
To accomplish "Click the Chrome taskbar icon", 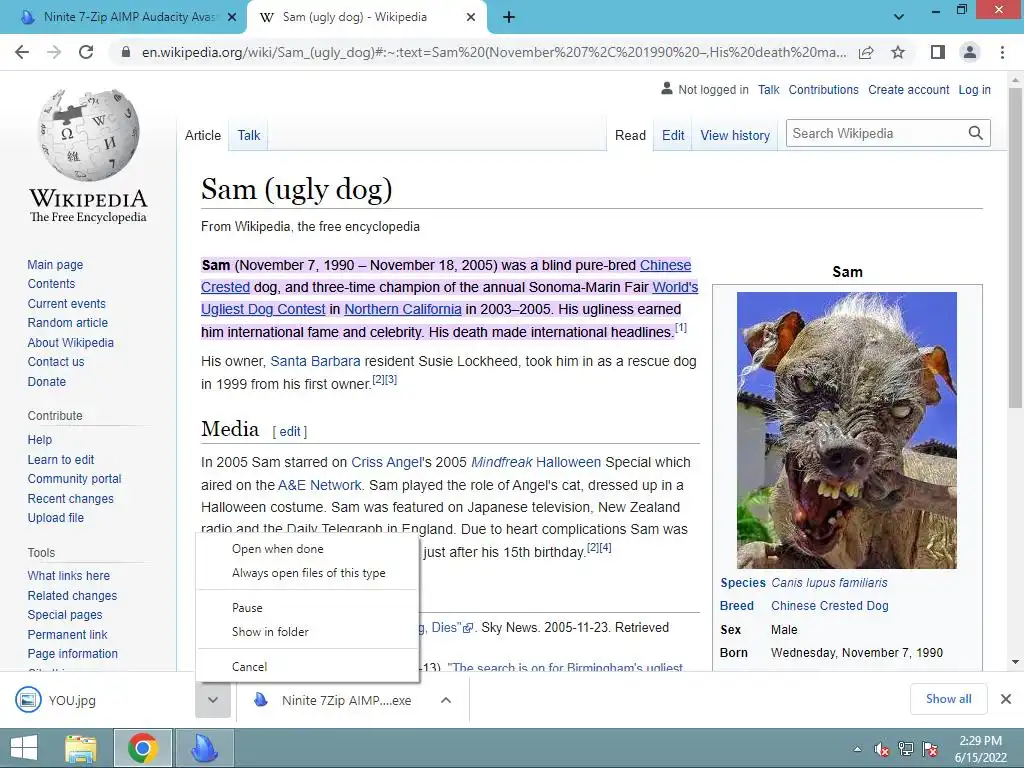I will [143, 748].
